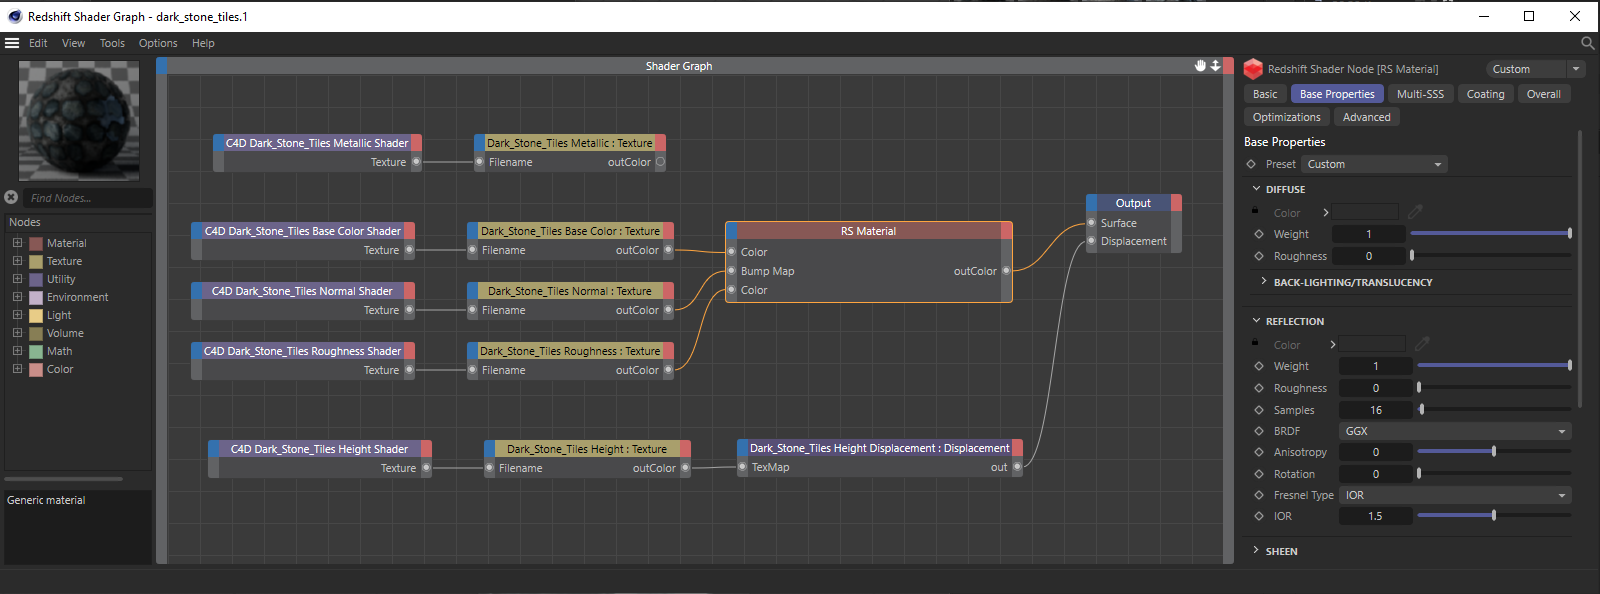The width and height of the screenshot is (1600, 594).
Task: Click the vertical arrows icon in Shader Graph header
Action: (1215, 66)
